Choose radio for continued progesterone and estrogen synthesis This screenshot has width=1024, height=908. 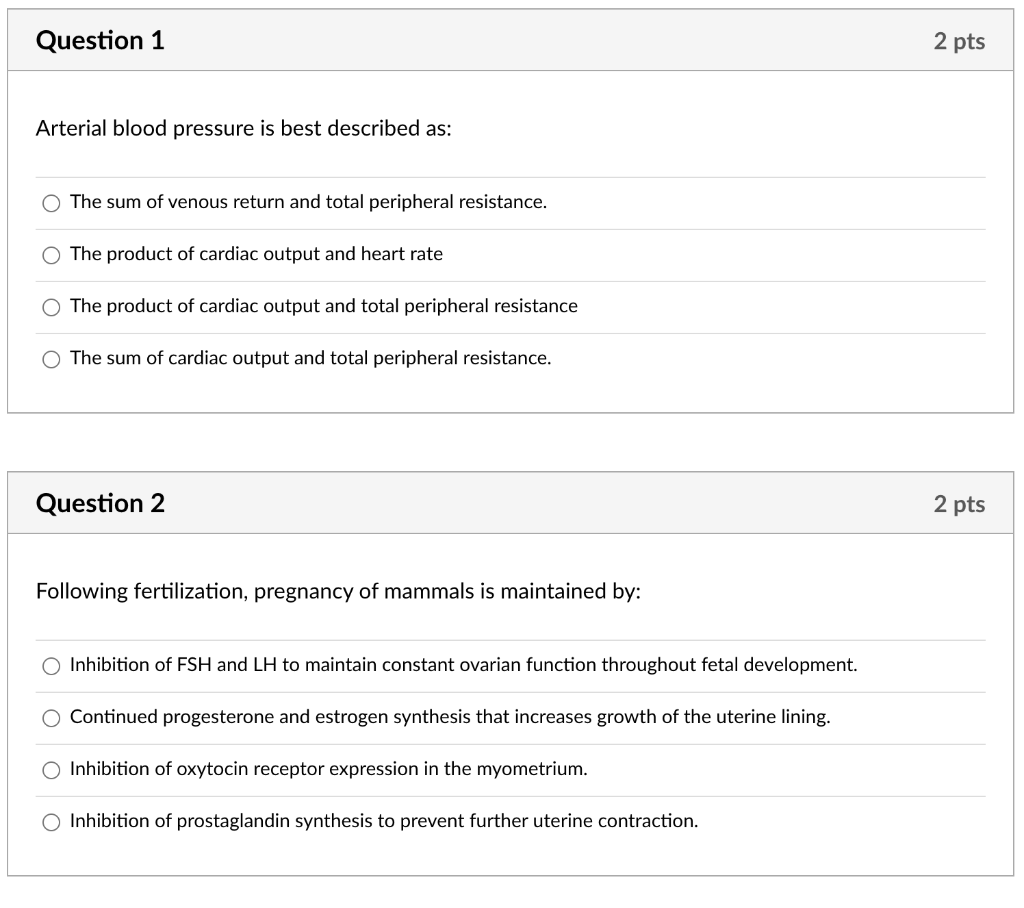pyautogui.click(x=51, y=718)
